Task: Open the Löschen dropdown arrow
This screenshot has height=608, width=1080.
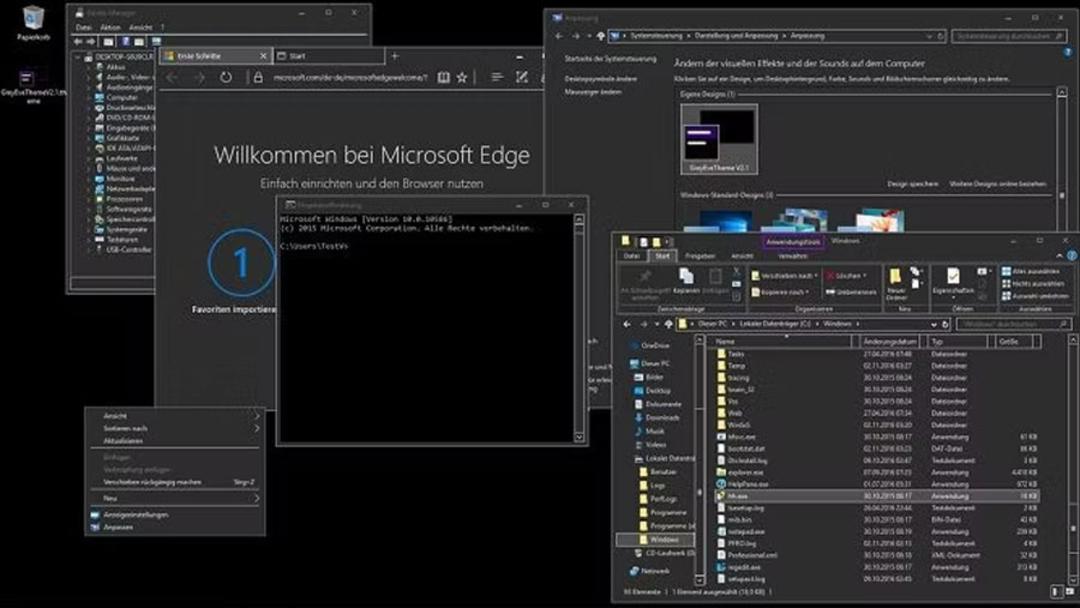Action: tap(864, 275)
